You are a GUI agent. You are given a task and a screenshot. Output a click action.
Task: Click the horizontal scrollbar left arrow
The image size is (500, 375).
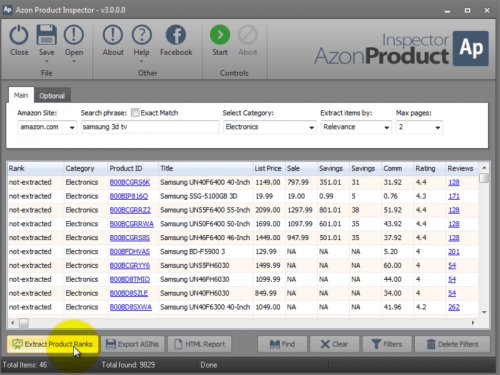[13, 323]
